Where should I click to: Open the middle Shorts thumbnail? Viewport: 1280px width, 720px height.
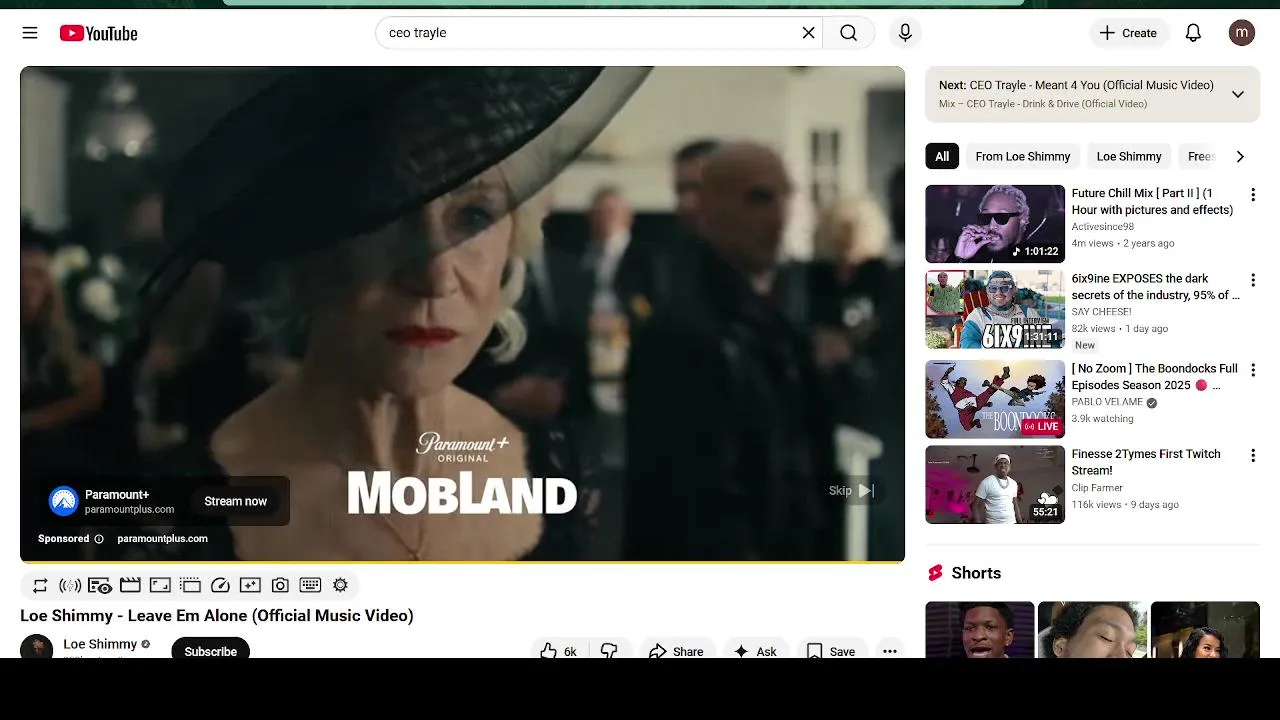tap(1092, 630)
